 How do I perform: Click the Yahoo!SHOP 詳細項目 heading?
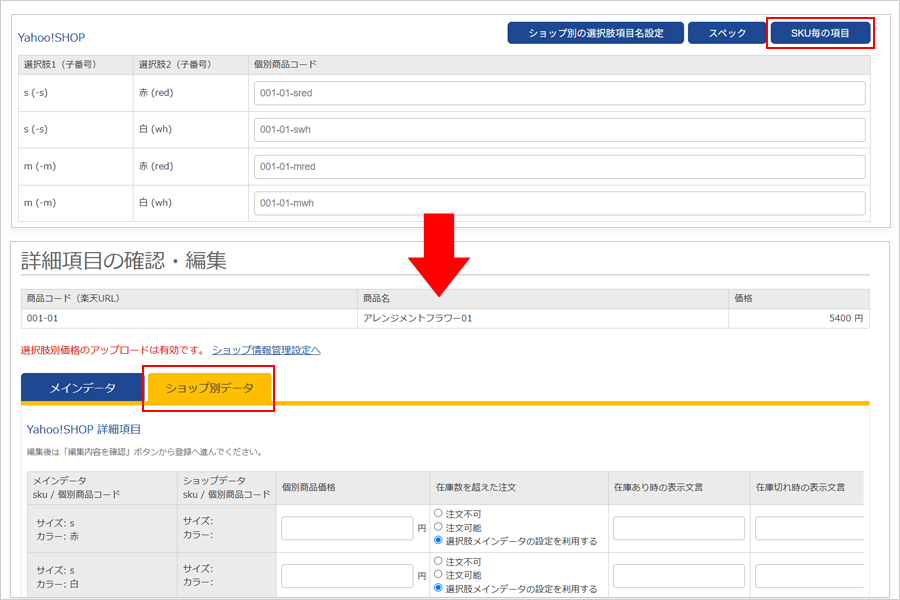tap(84, 429)
